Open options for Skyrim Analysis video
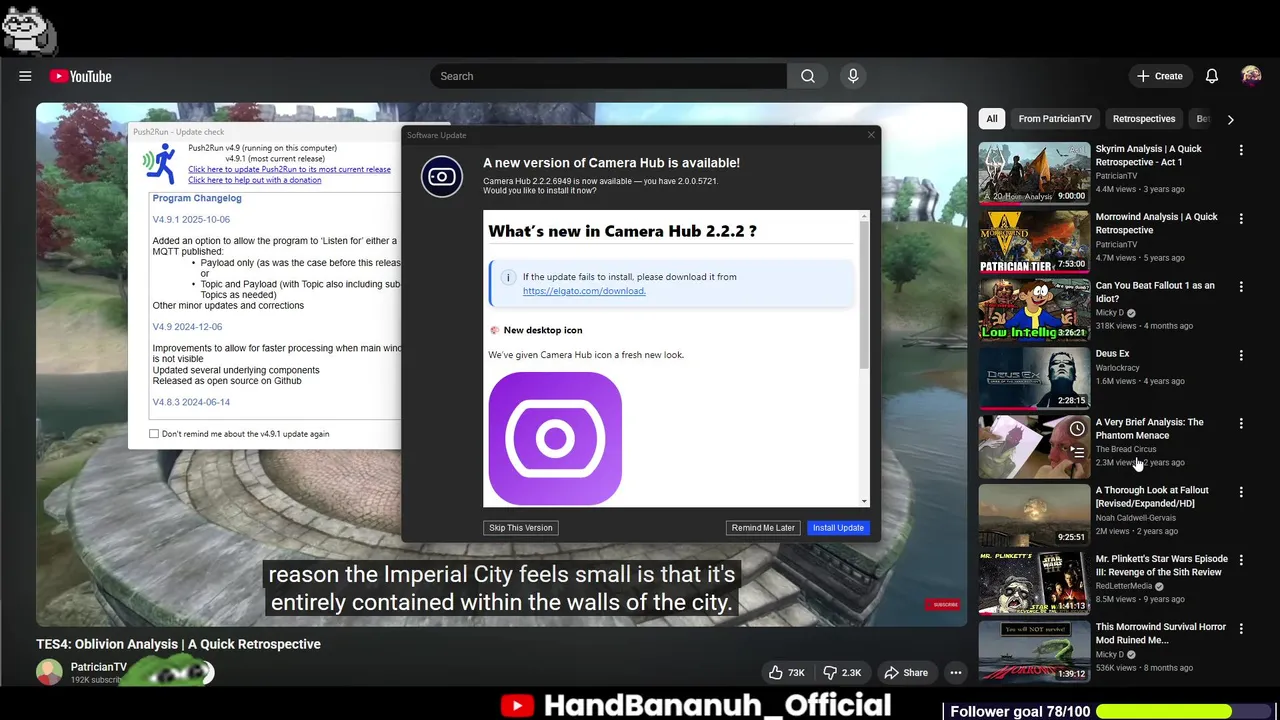Viewport: 1280px width, 720px height. pos(1241,150)
